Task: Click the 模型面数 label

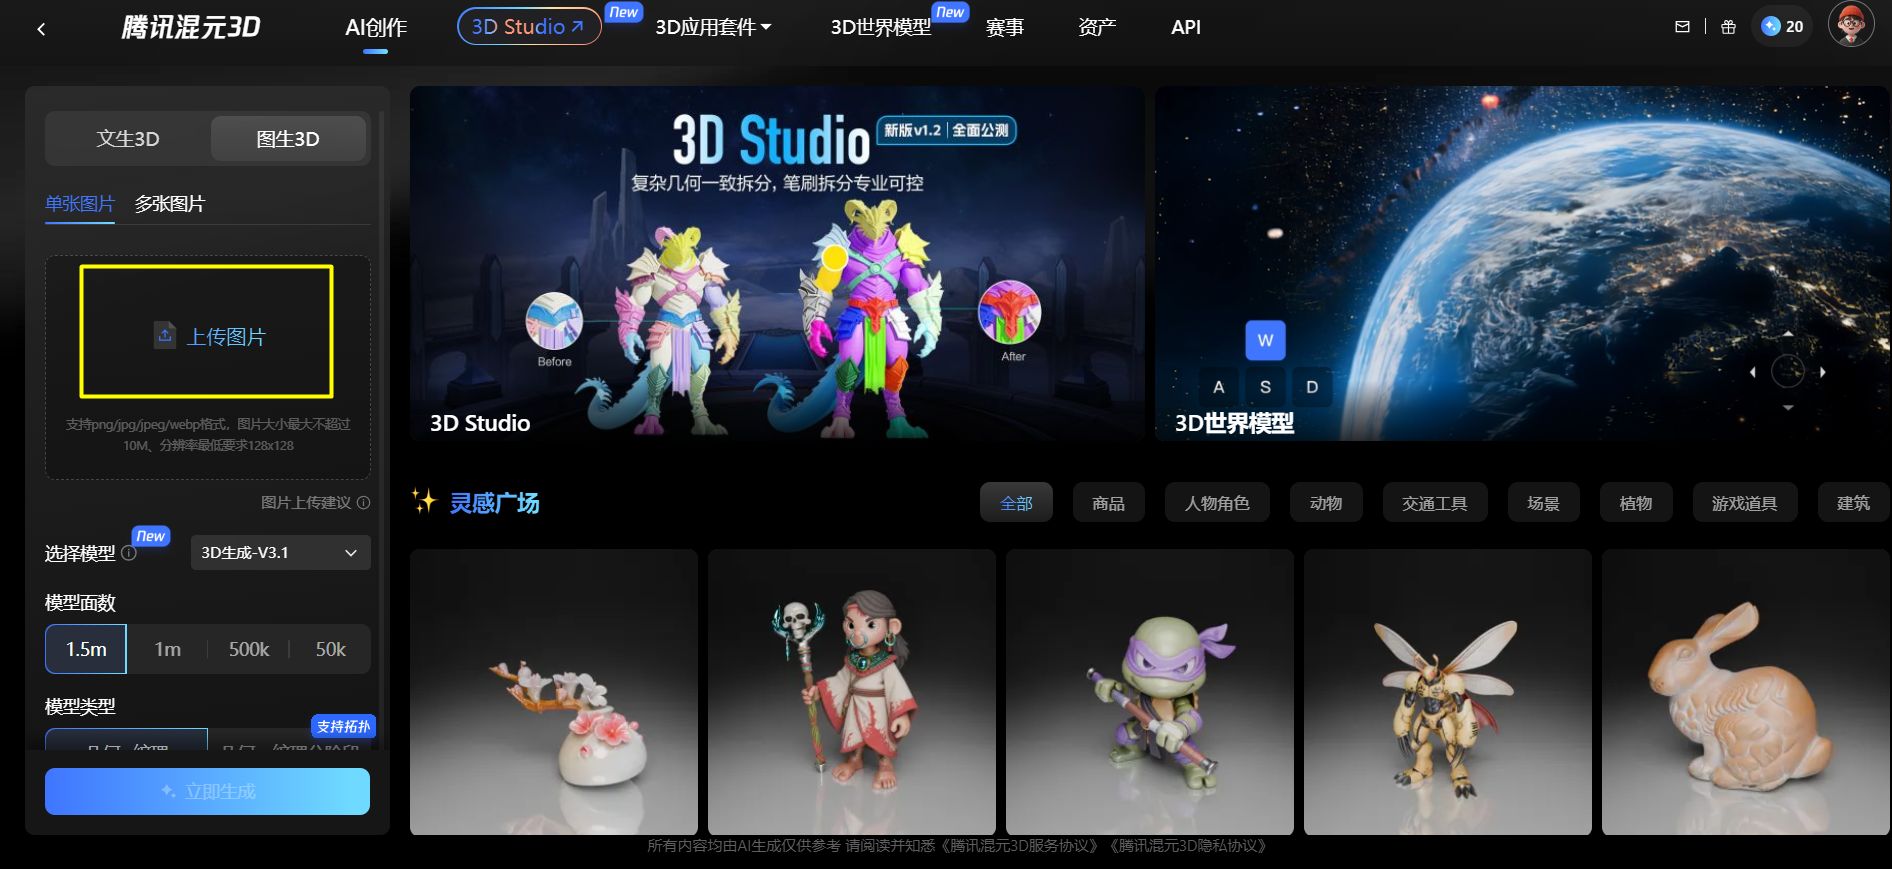Action: [80, 603]
